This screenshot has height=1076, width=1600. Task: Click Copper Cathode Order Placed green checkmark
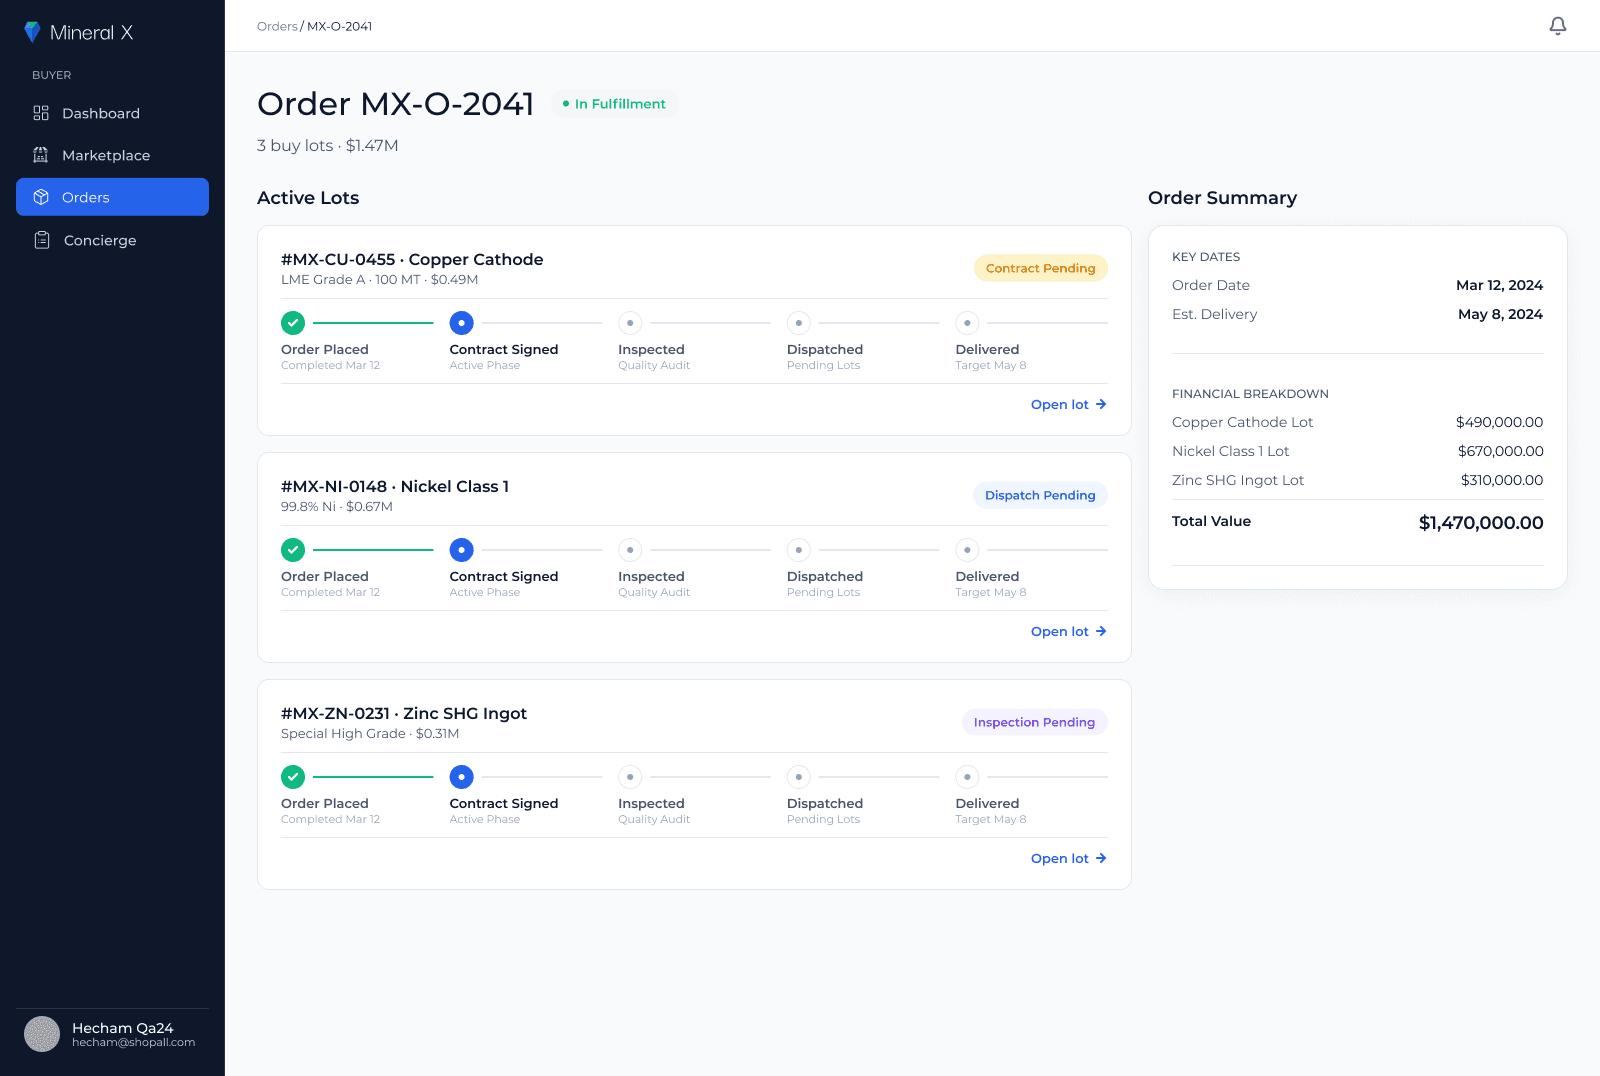coord(293,323)
